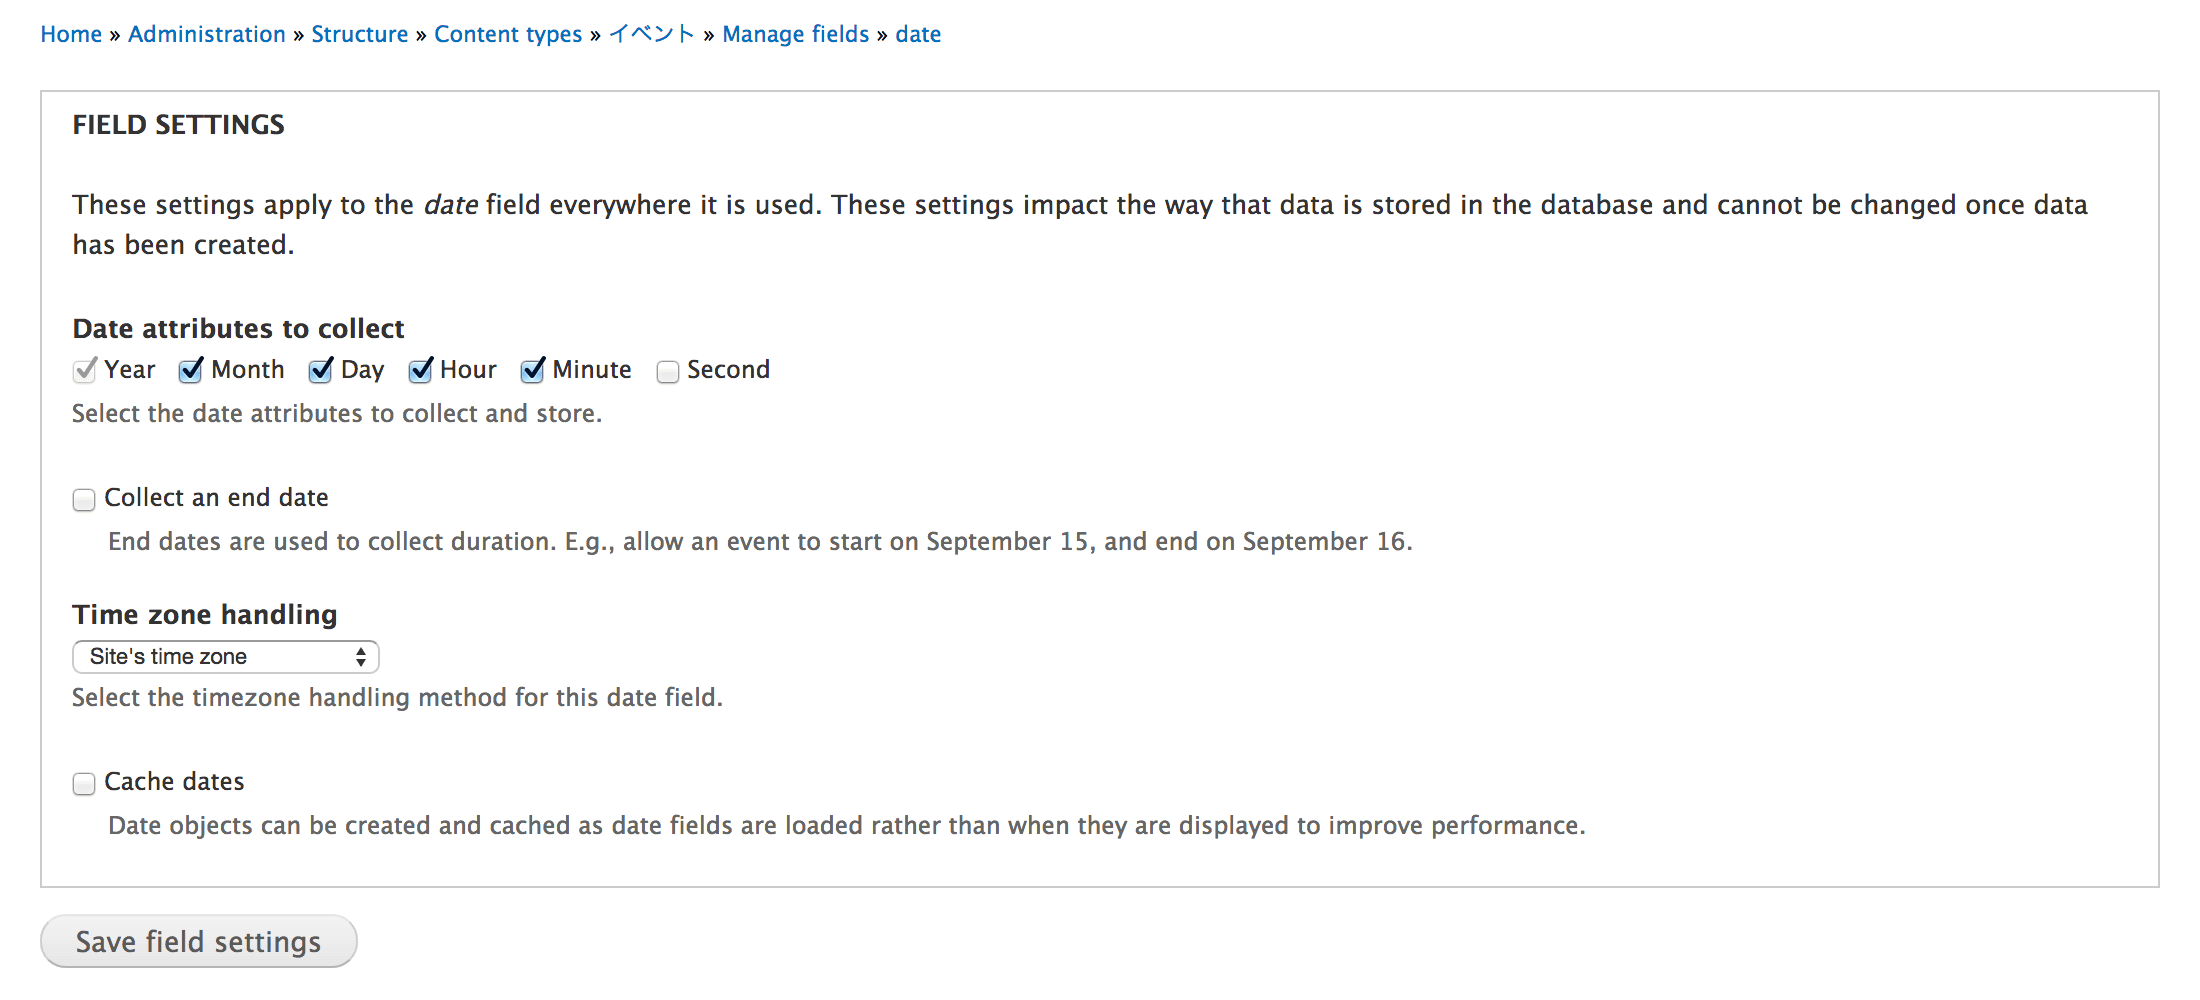Open the Time zone handling dropdown
2200x1000 pixels.
click(226, 657)
